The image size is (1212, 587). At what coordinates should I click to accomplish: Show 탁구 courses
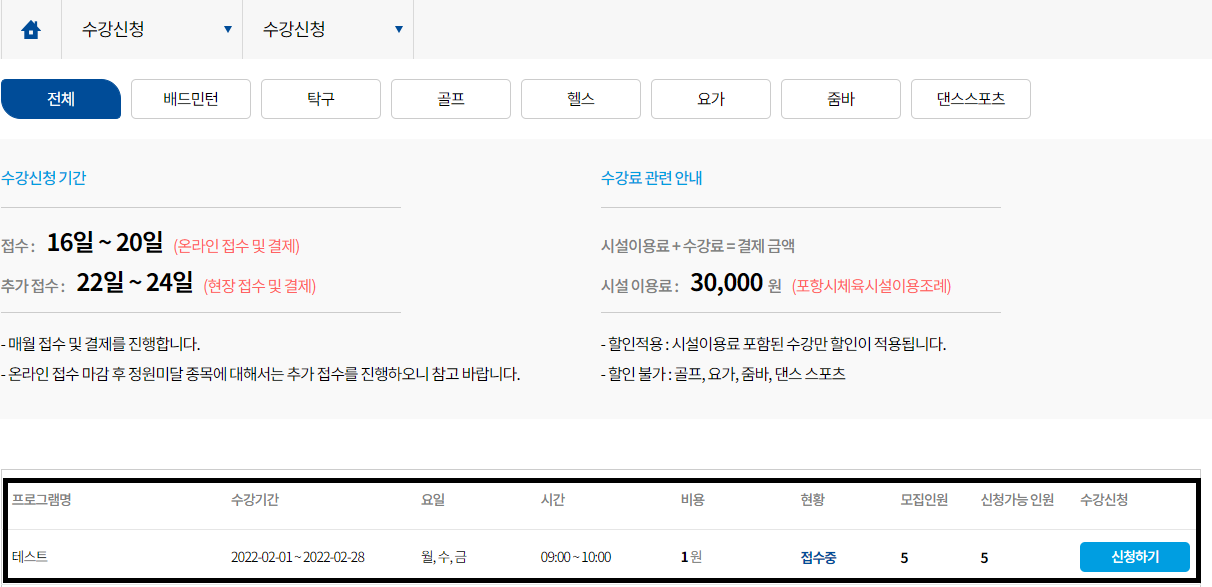pyautogui.click(x=321, y=99)
